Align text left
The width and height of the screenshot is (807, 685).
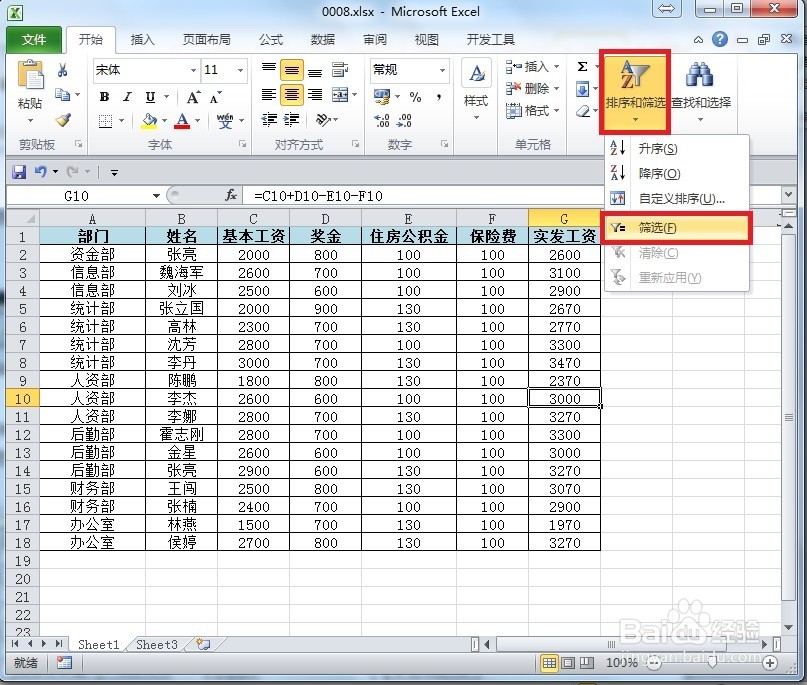pyautogui.click(x=269, y=95)
